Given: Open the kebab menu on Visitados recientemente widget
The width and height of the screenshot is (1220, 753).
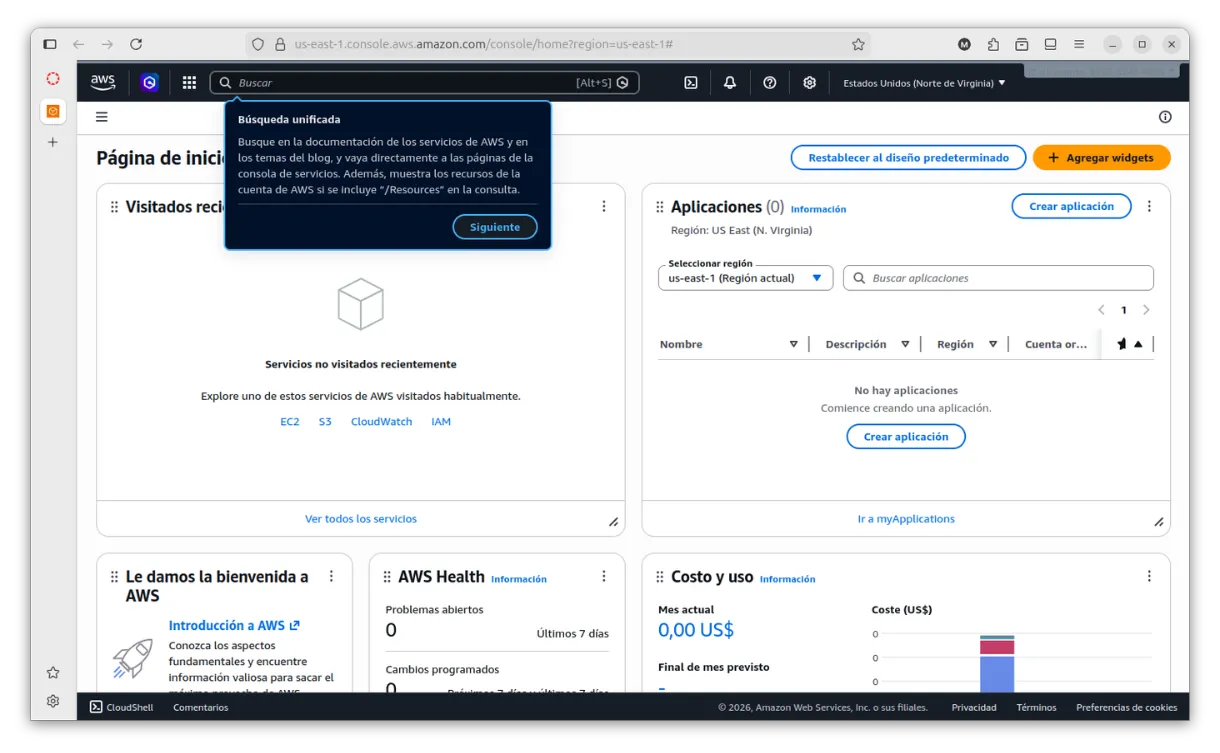Looking at the screenshot, I should [x=604, y=206].
